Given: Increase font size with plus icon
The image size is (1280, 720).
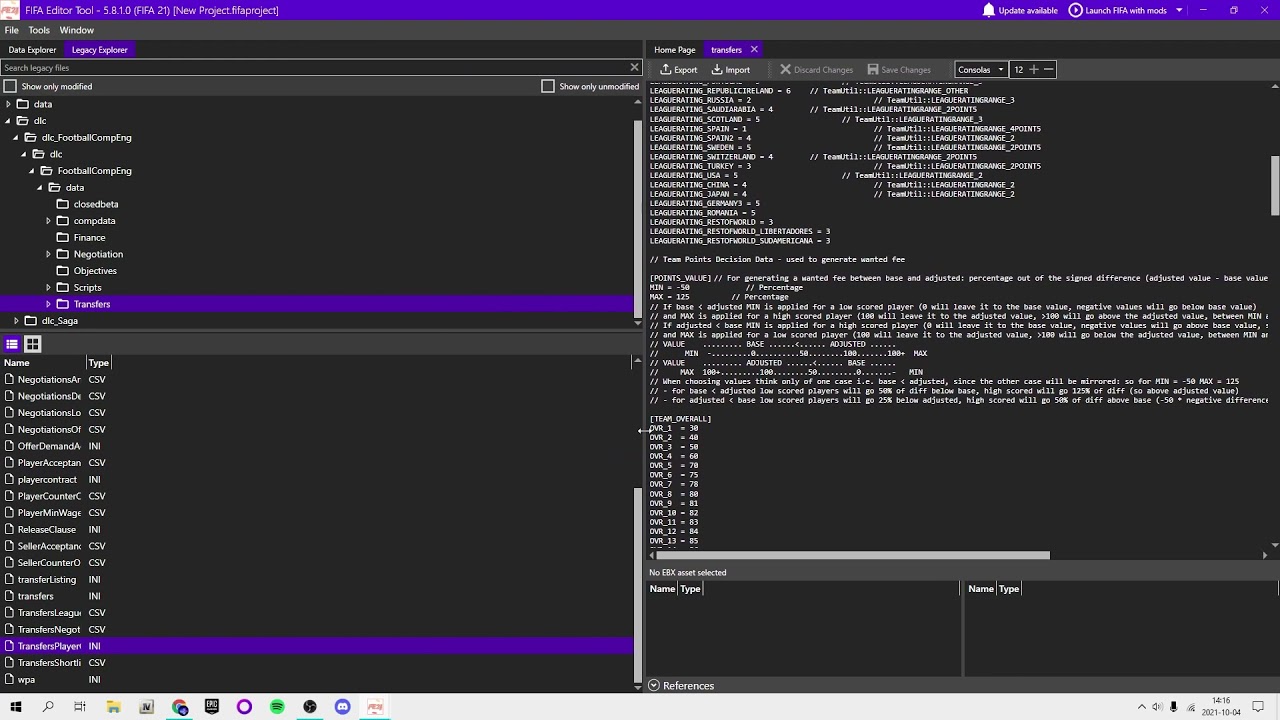Looking at the screenshot, I should tap(1034, 70).
